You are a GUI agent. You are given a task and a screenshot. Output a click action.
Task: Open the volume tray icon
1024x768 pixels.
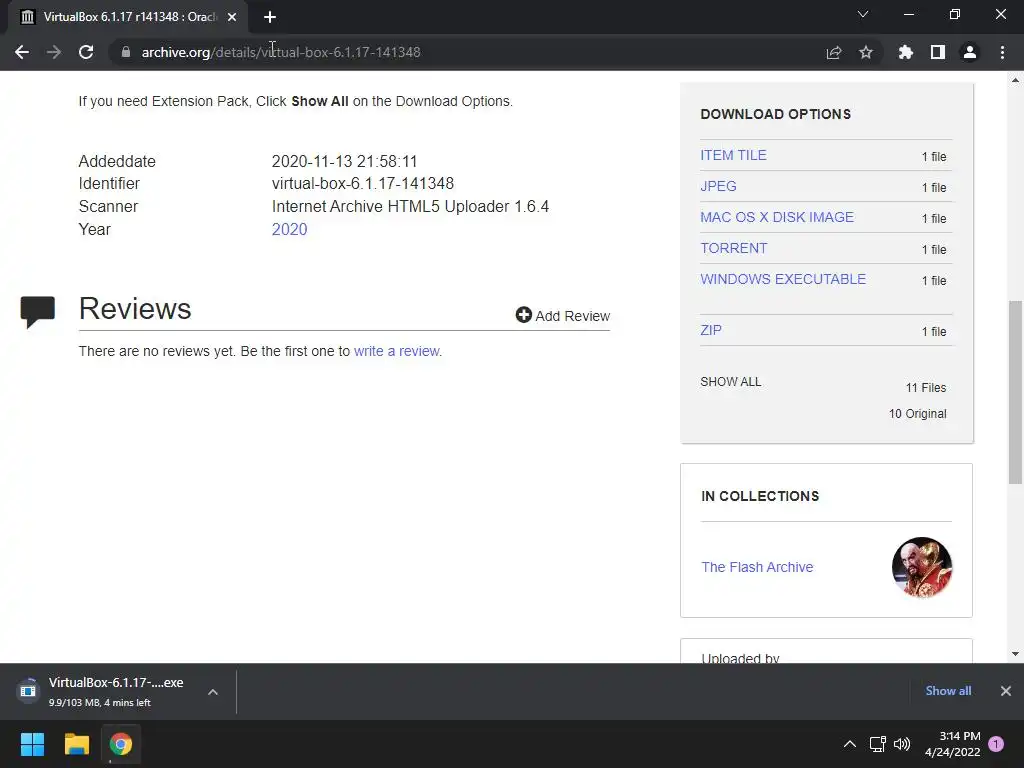click(902, 744)
